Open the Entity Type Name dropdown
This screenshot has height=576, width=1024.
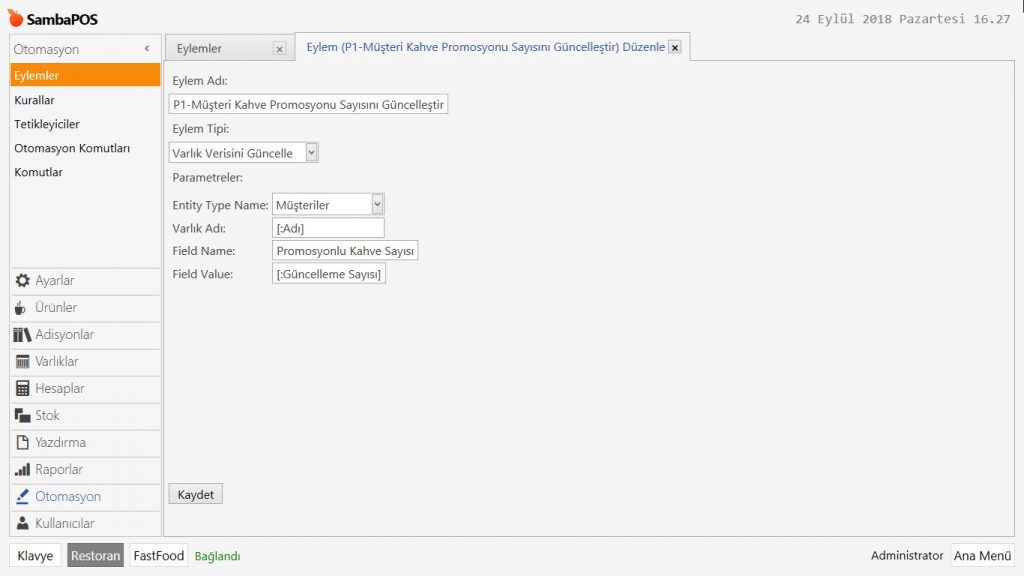[x=377, y=204]
